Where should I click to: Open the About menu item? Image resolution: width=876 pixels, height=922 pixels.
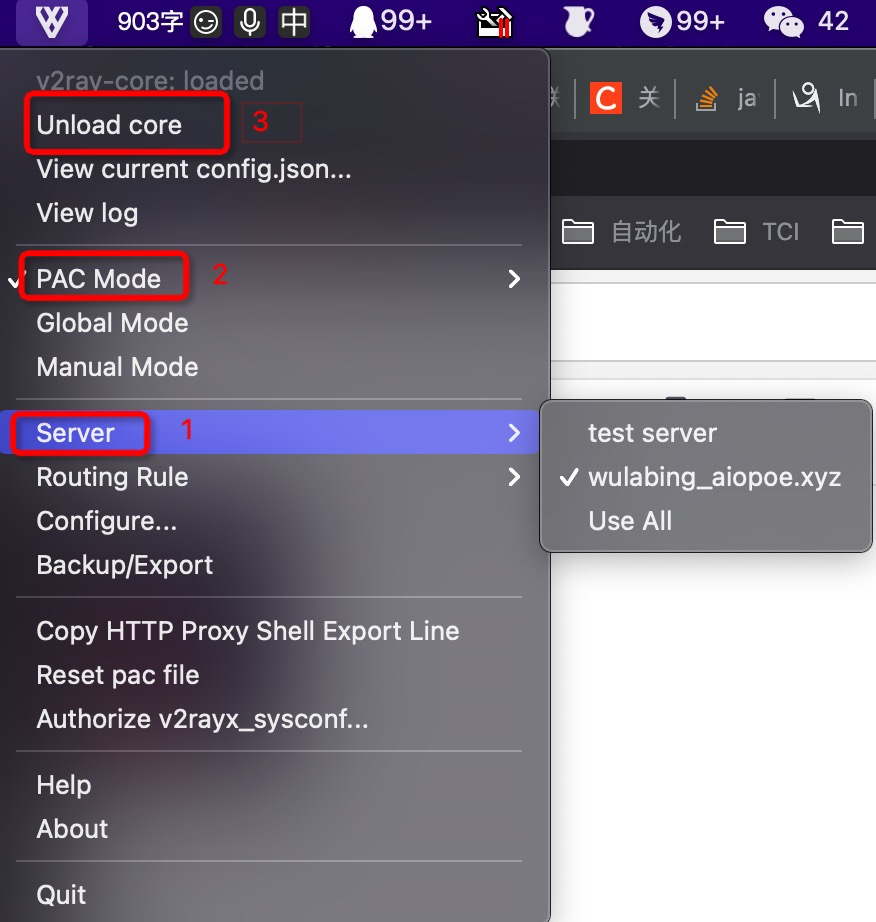point(269,829)
